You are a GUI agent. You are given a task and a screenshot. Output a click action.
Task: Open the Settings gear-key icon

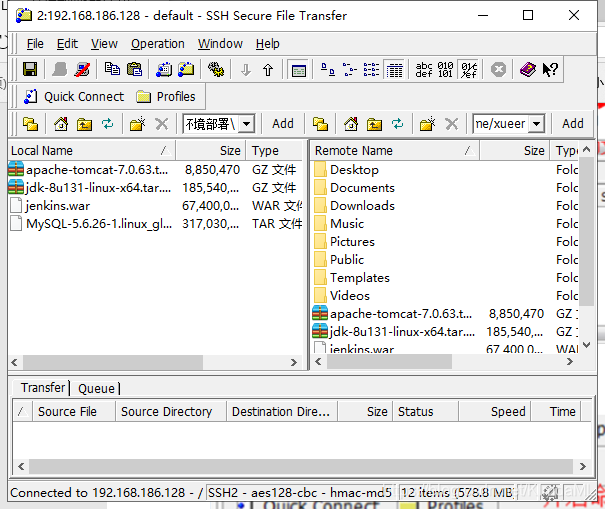(216, 69)
